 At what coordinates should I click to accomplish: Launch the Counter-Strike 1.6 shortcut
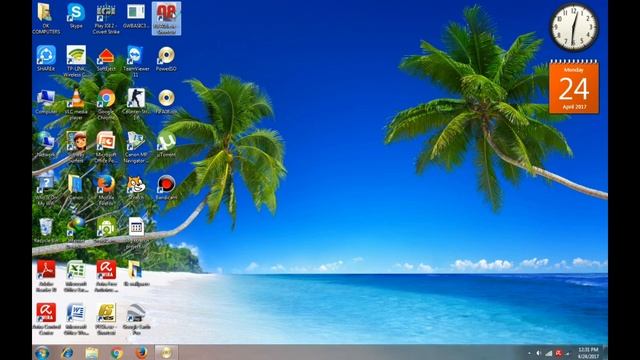tap(136, 104)
